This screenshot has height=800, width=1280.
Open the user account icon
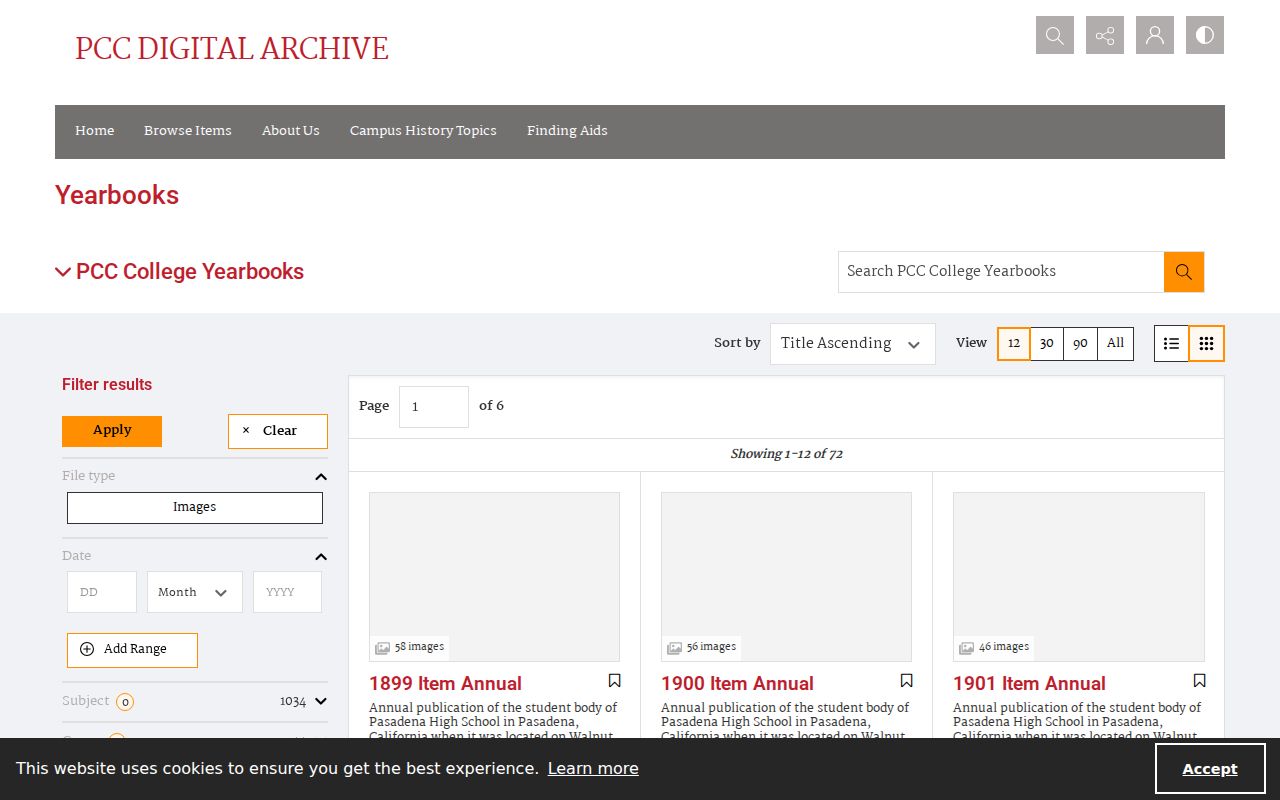point(1155,35)
